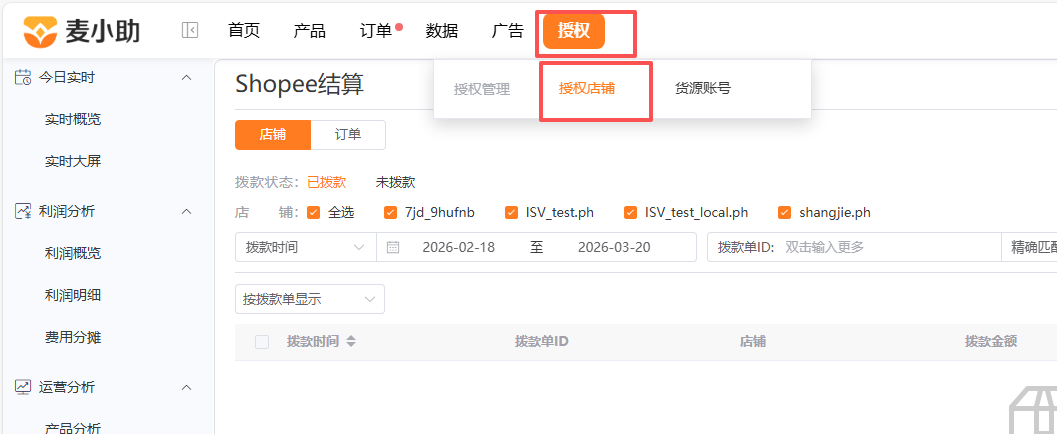Screen dimensions: 1057x434
Task: Open 产品分析 in the sidebar
Action: [x=73, y=428]
